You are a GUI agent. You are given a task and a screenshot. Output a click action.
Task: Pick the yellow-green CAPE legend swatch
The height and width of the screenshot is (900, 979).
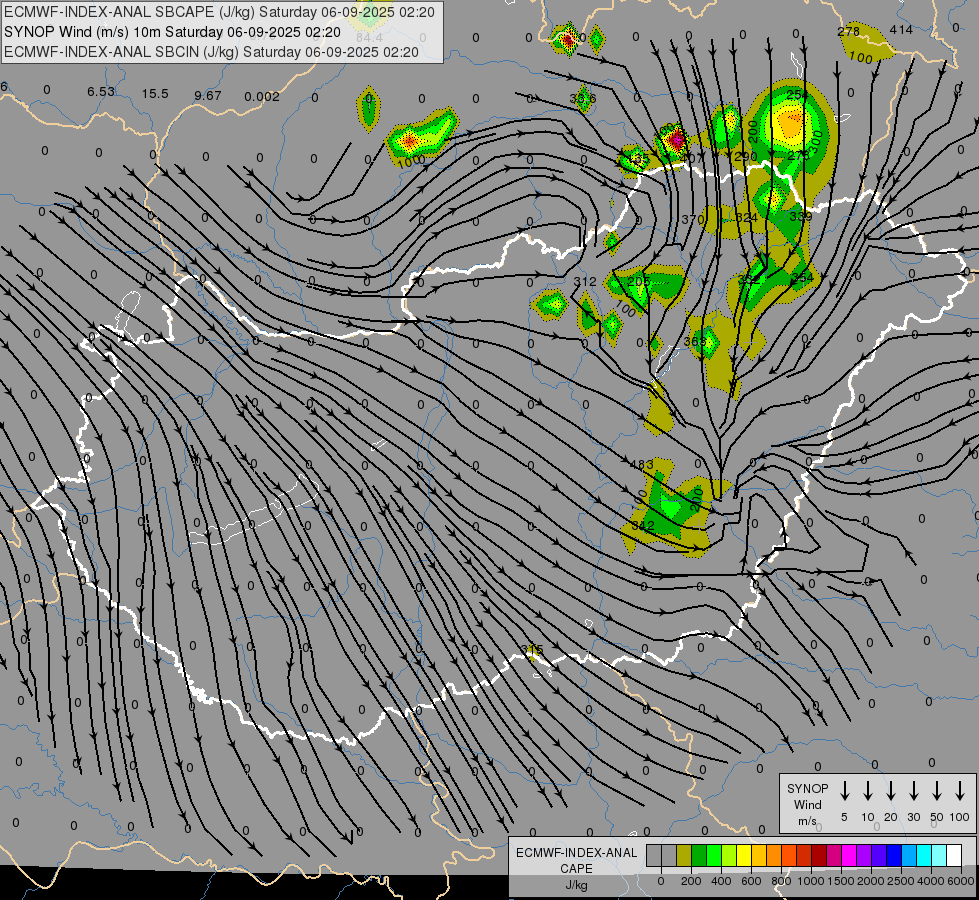(729, 855)
